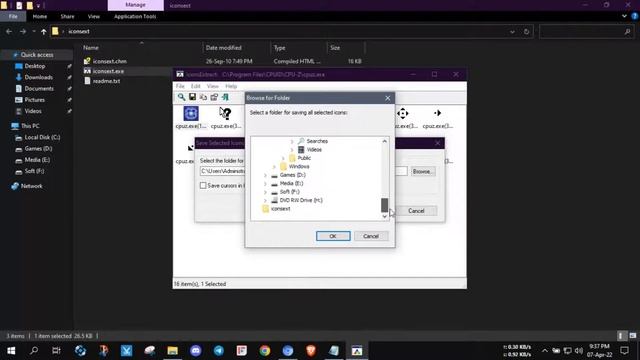640x360 pixels.
Task: Click the Explorer back arrow
Action: (x=9, y=31)
